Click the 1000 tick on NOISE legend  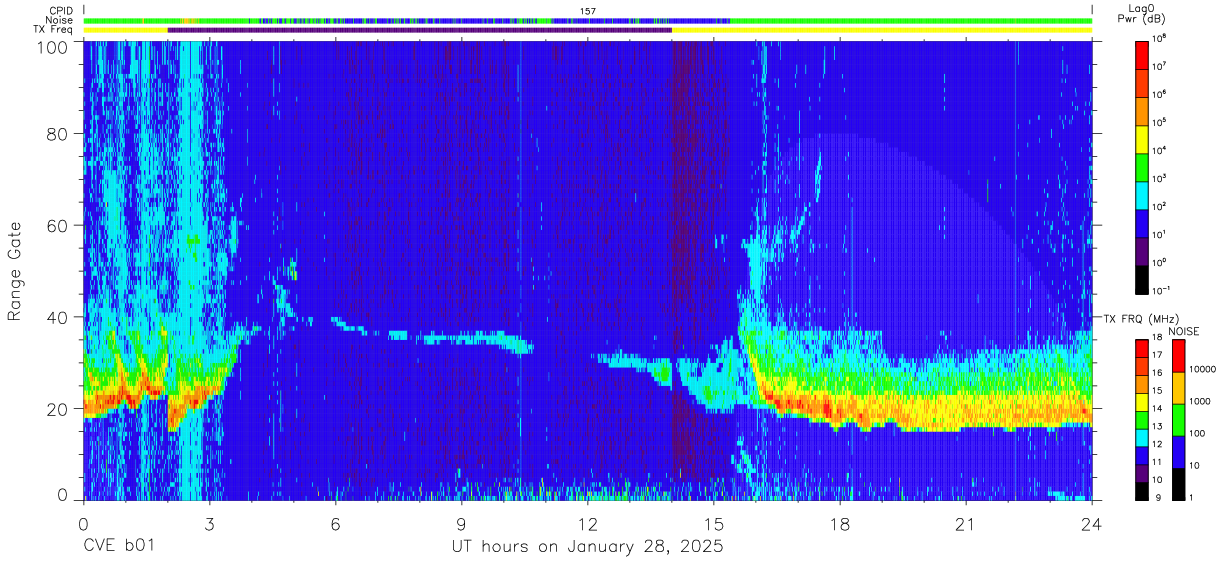tap(1200, 401)
